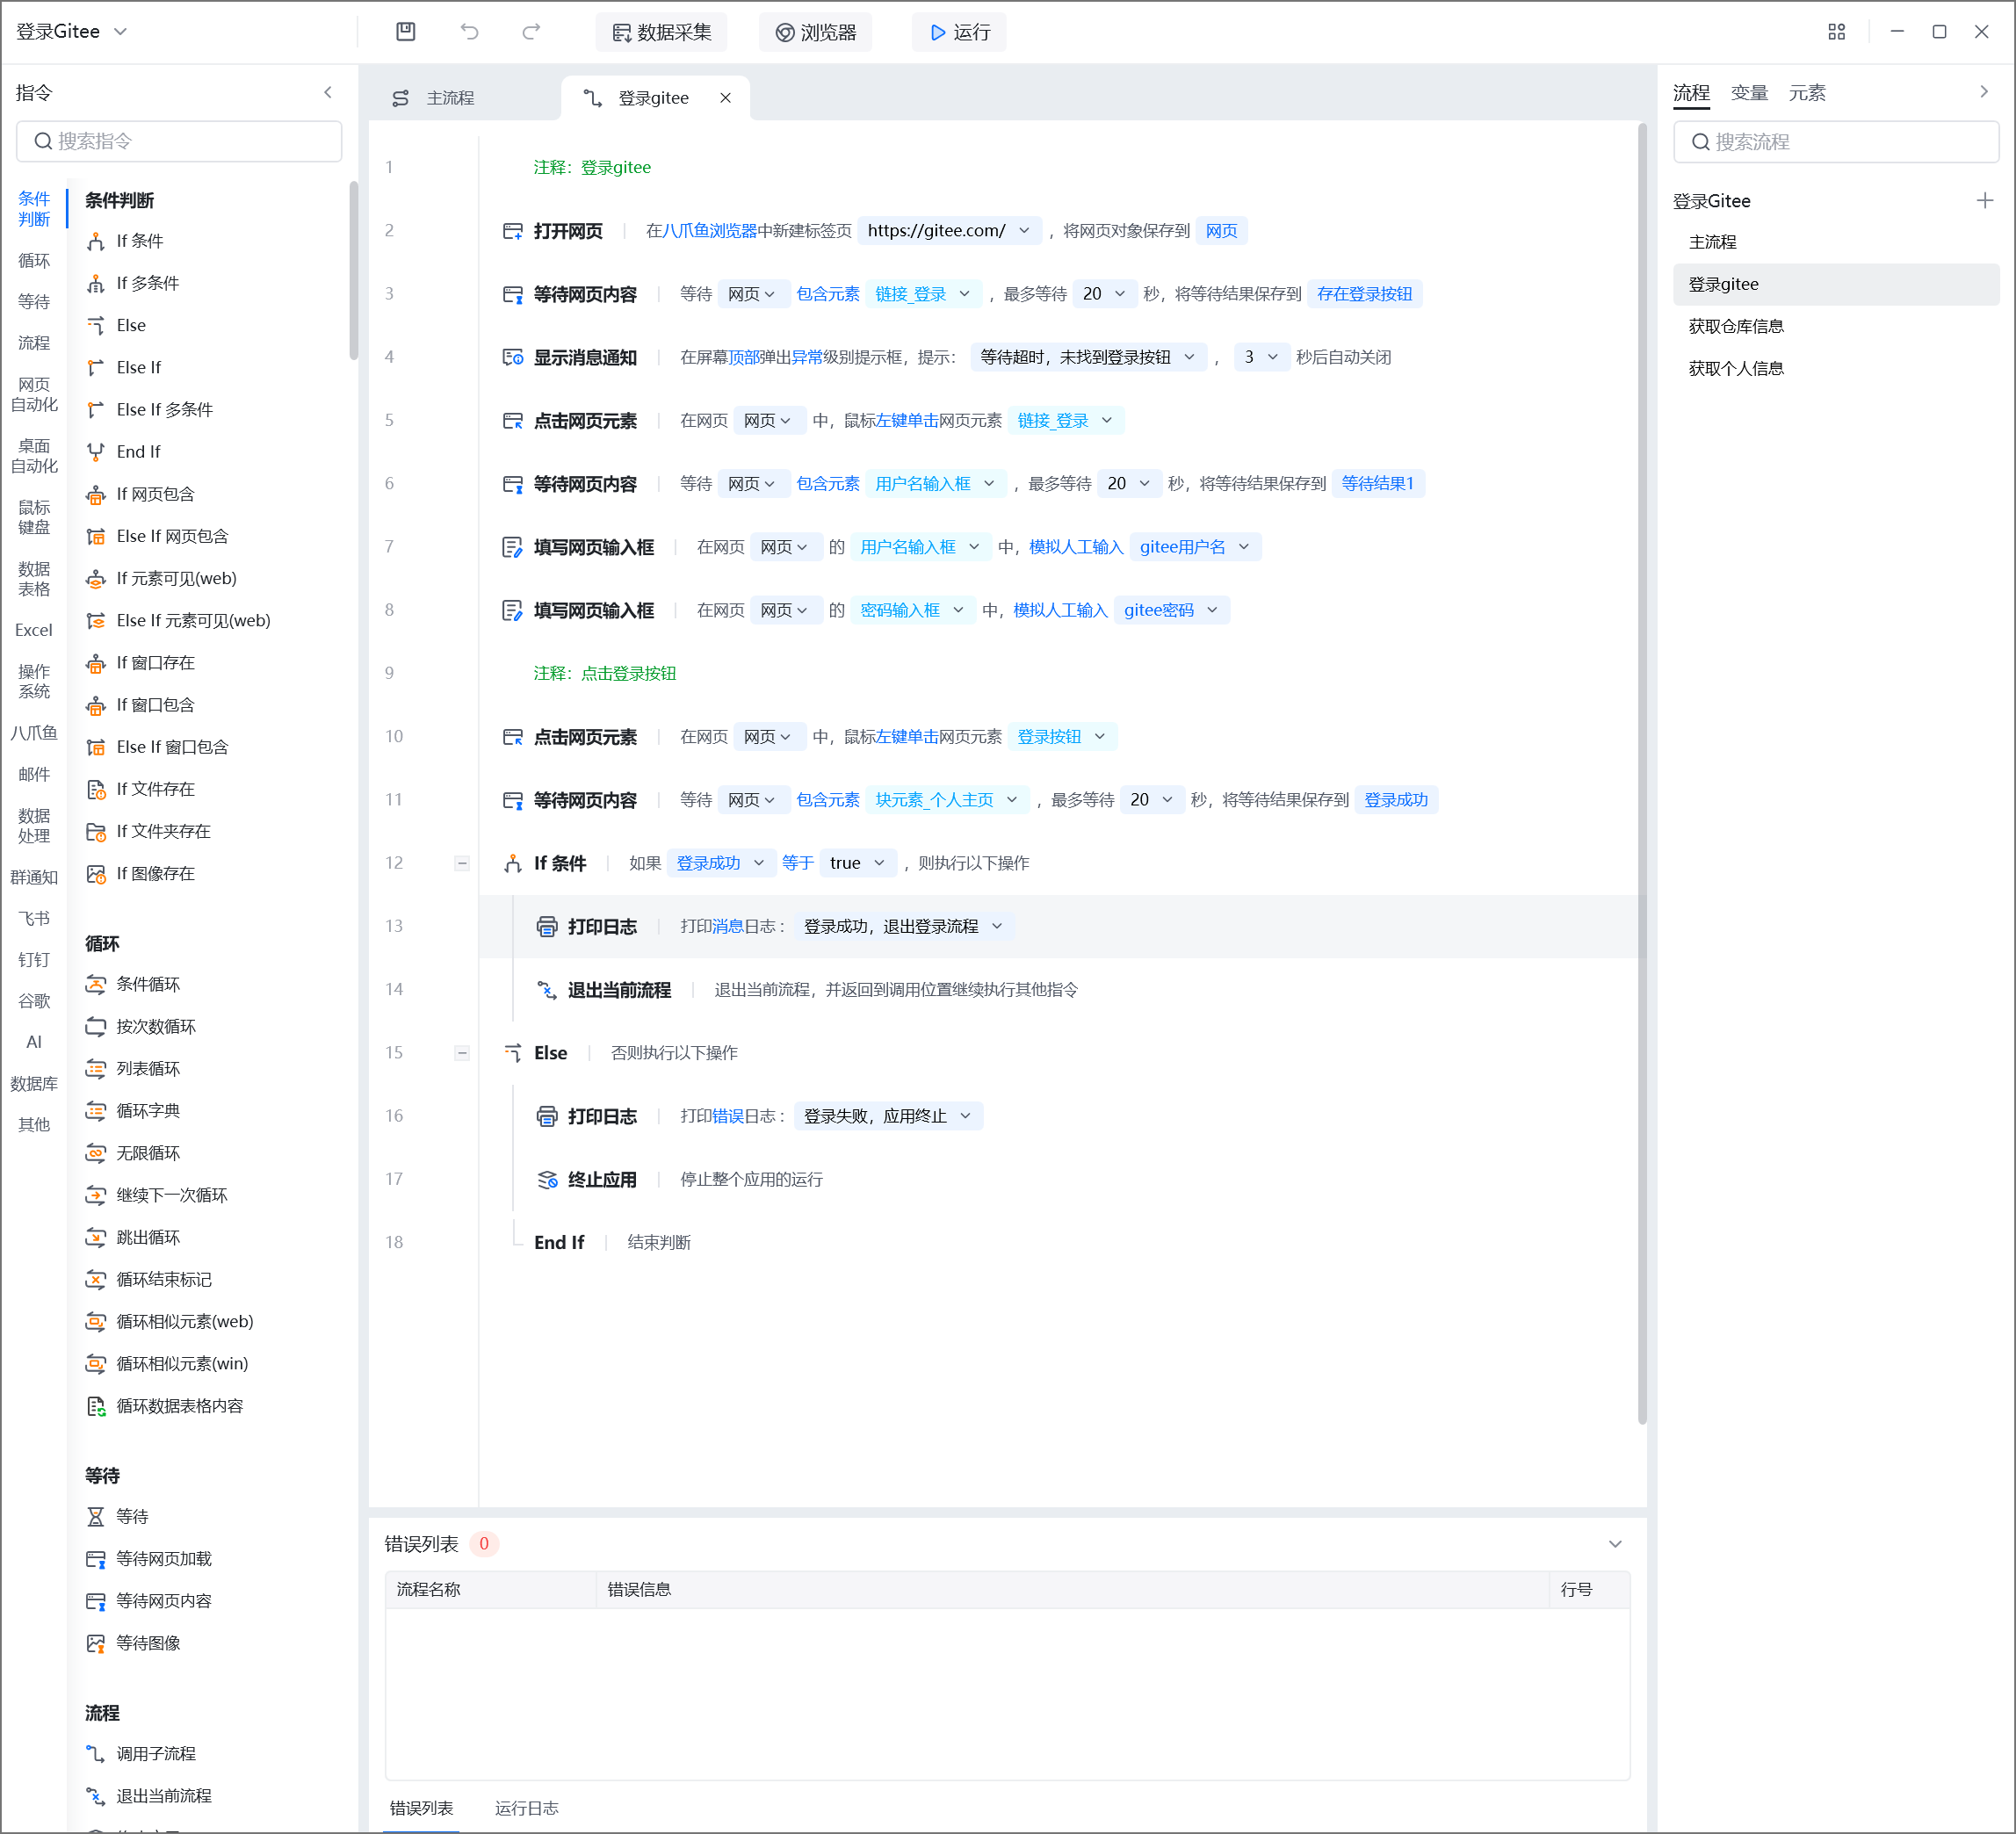This screenshot has height=1834, width=2016.
Task: Close the 登录gitee tab
Action: [726, 98]
